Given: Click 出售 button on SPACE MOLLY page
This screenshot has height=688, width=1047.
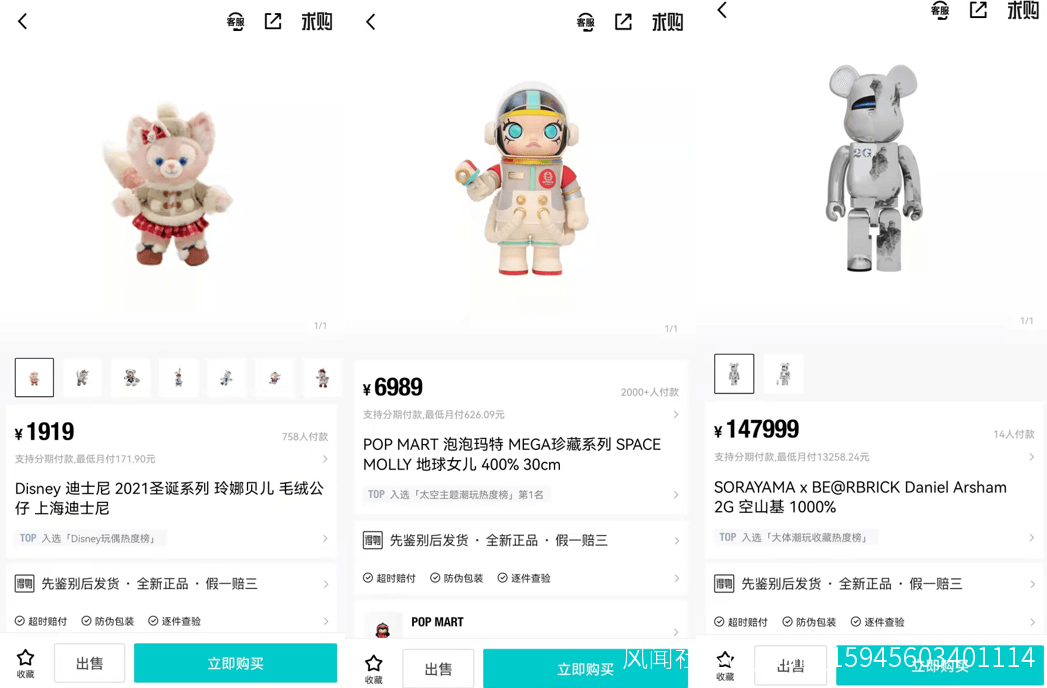Looking at the screenshot, I should pyautogui.click(x=438, y=669).
